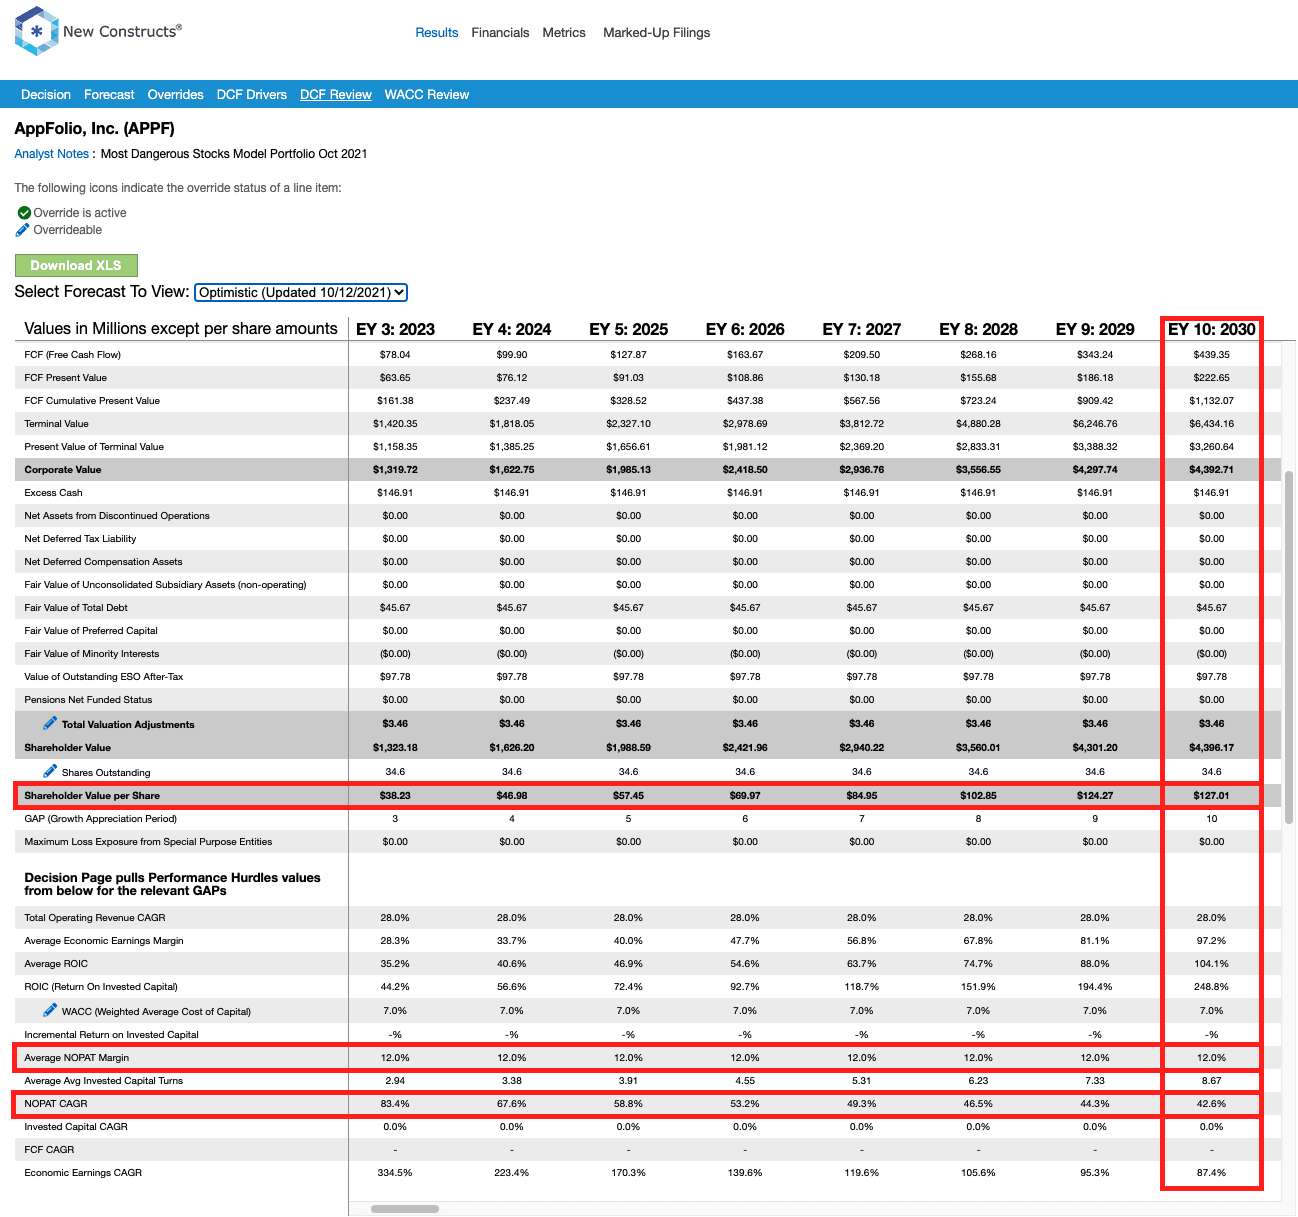Open the Marked-Up Filings tab
Screen dimensions: 1298x1217
[656, 33]
